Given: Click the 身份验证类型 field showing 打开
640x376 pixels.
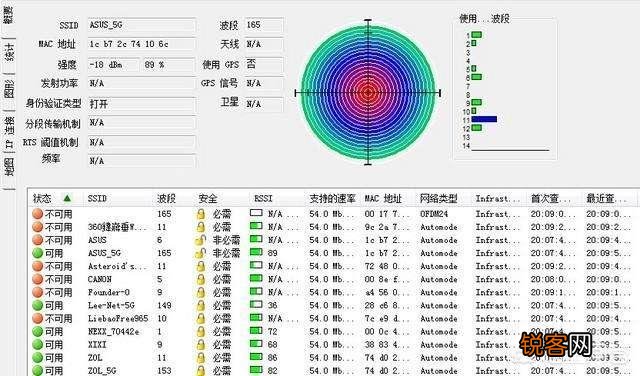Looking at the screenshot, I should click(141, 104).
